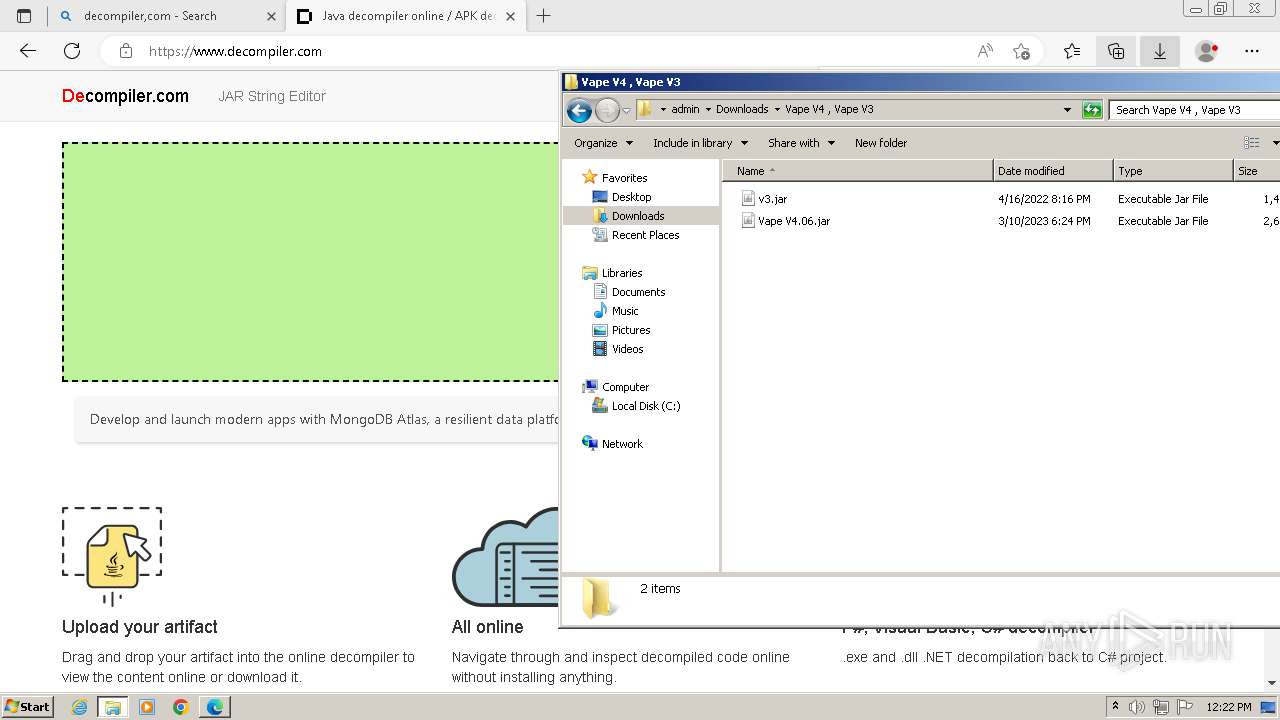The width and height of the screenshot is (1280, 720).
Task: Click the Upload your artifact Java icon
Action: [112, 556]
